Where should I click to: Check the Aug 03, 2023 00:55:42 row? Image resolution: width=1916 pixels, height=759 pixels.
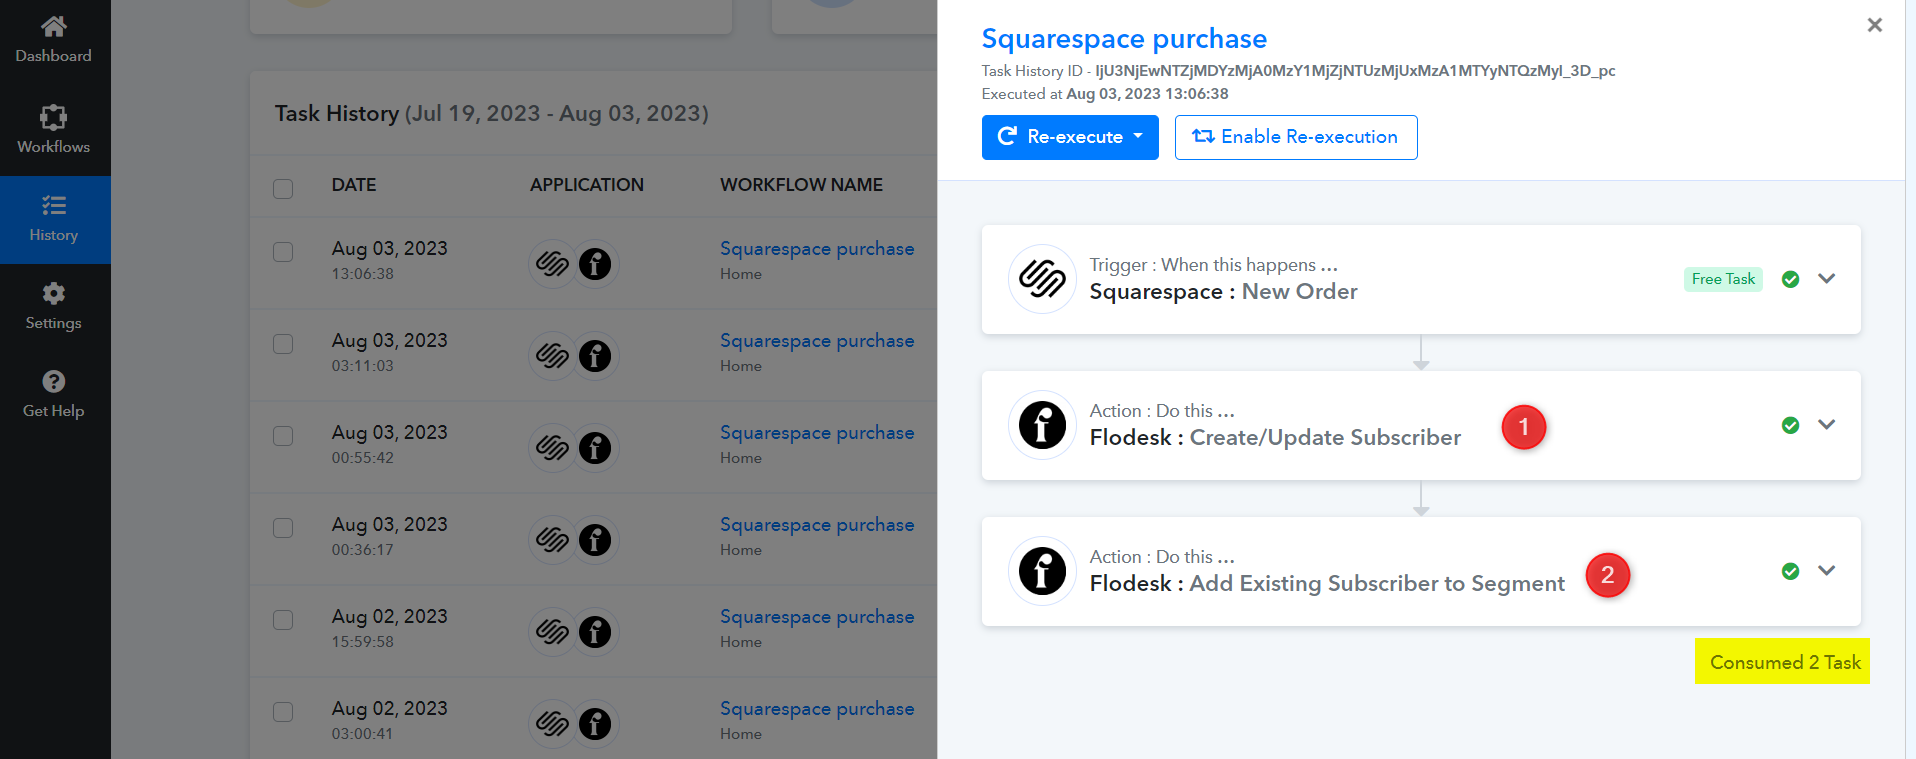pyautogui.click(x=283, y=436)
